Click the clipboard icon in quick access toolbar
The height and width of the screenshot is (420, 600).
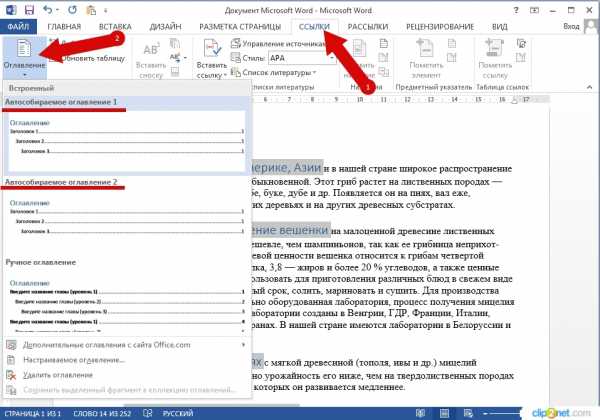(91, 10)
